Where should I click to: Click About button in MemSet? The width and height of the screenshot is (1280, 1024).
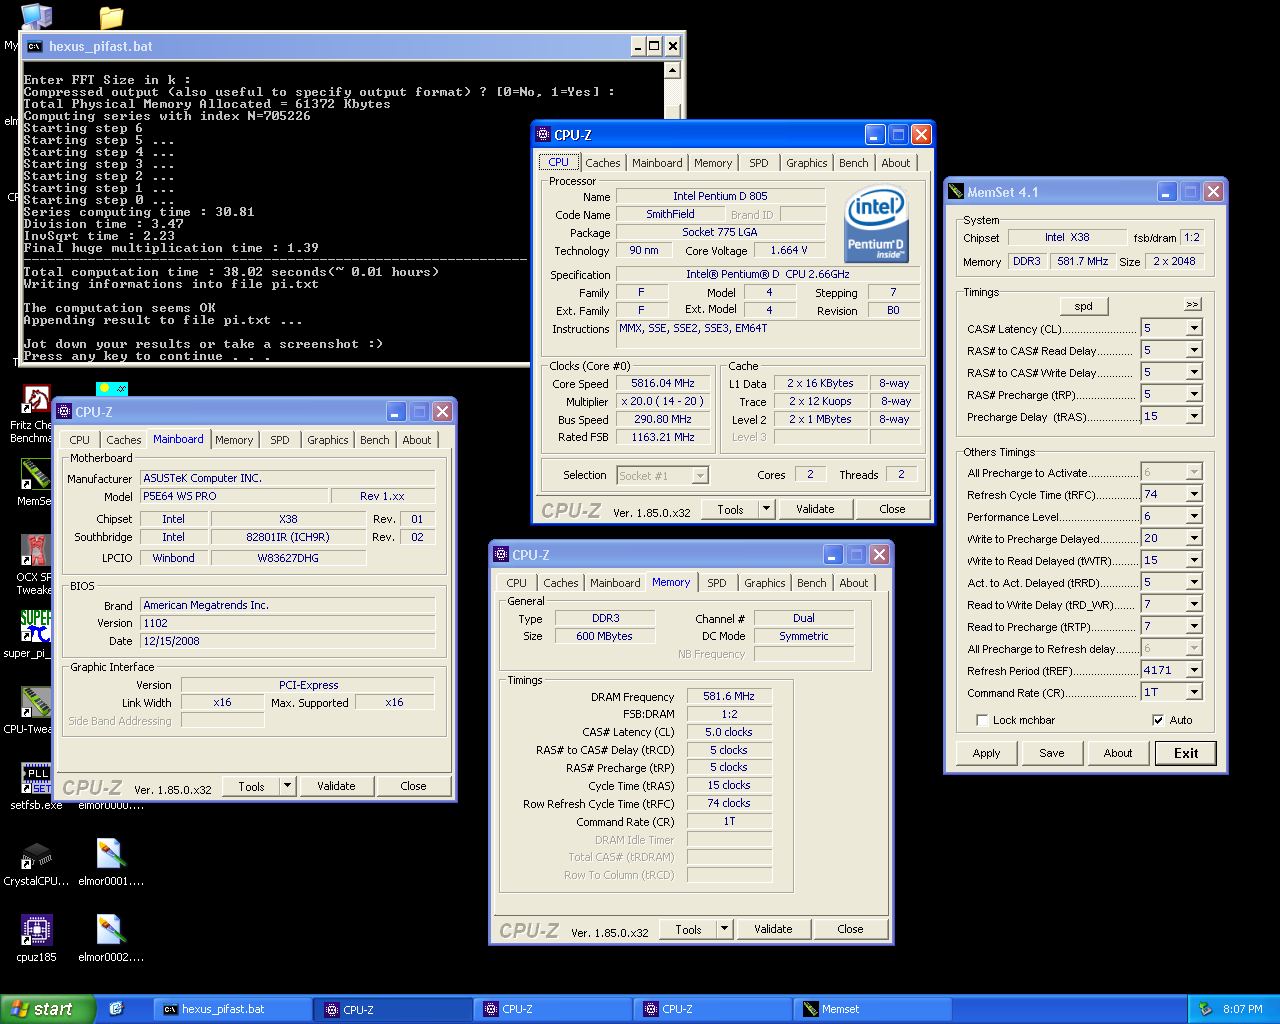point(1118,753)
